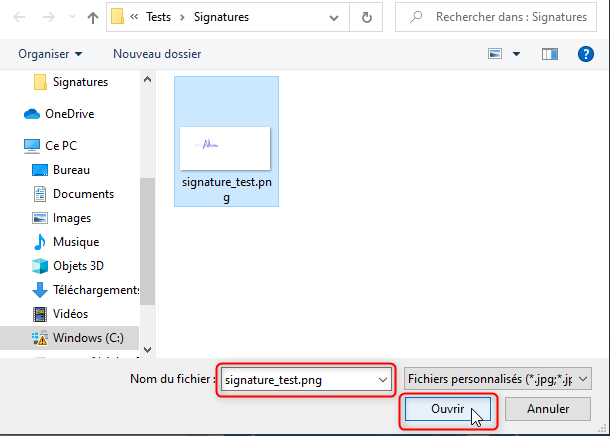Open the Organiser menu
This screenshot has width=610, height=436.
tap(50, 53)
